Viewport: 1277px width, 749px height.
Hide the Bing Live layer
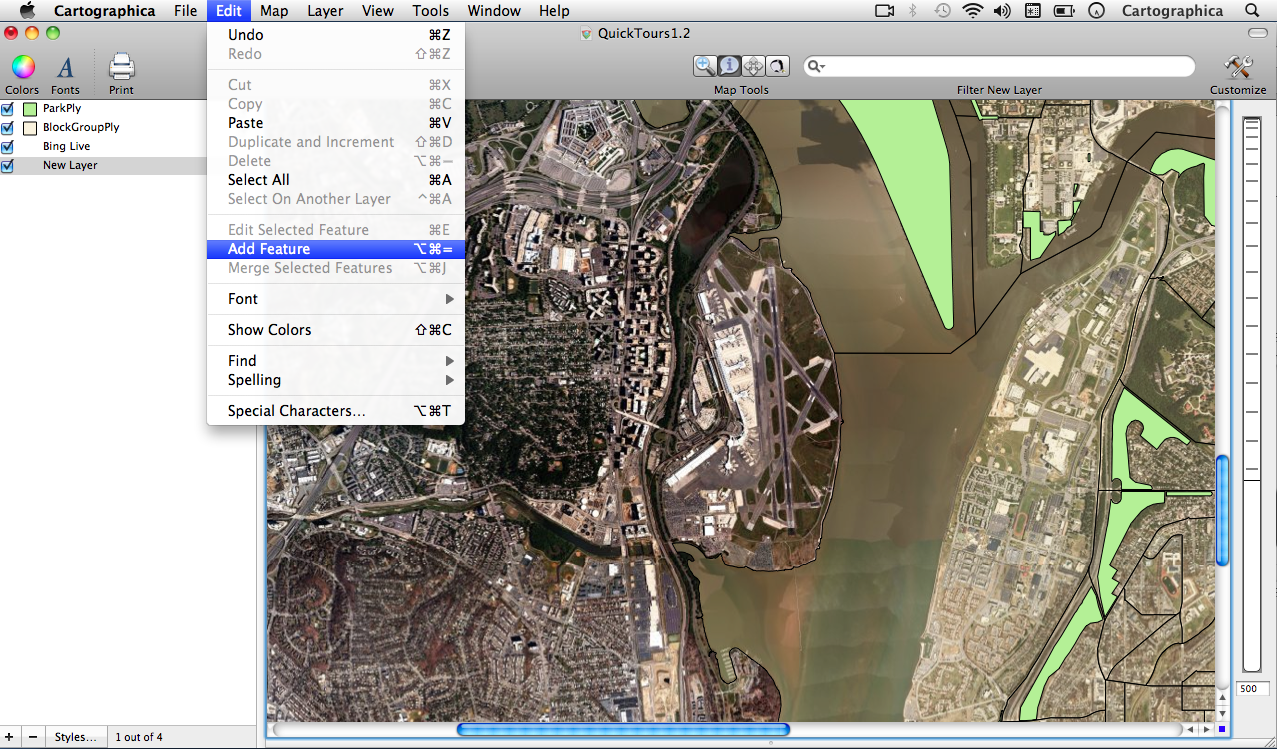pos(8,147)
